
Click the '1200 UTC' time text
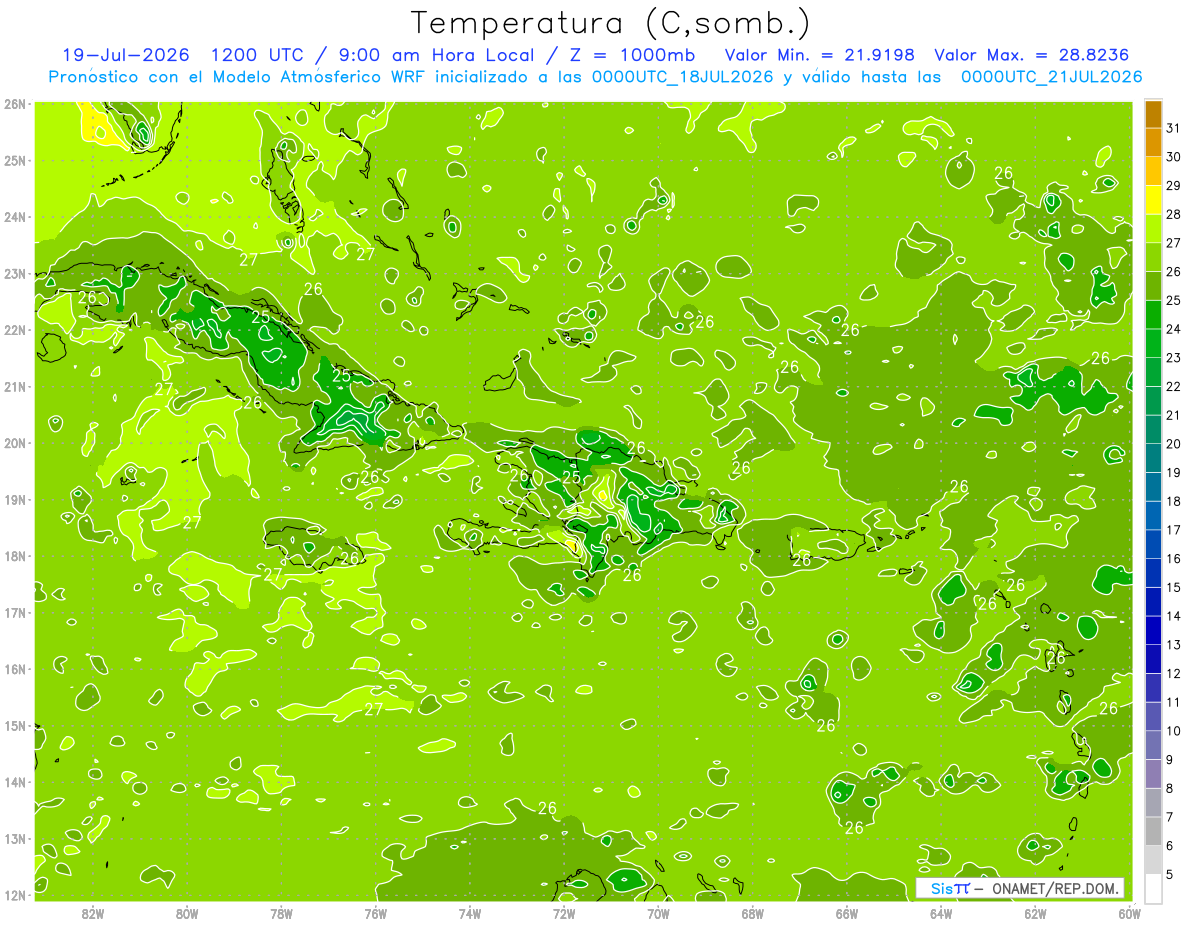(258, 55)
